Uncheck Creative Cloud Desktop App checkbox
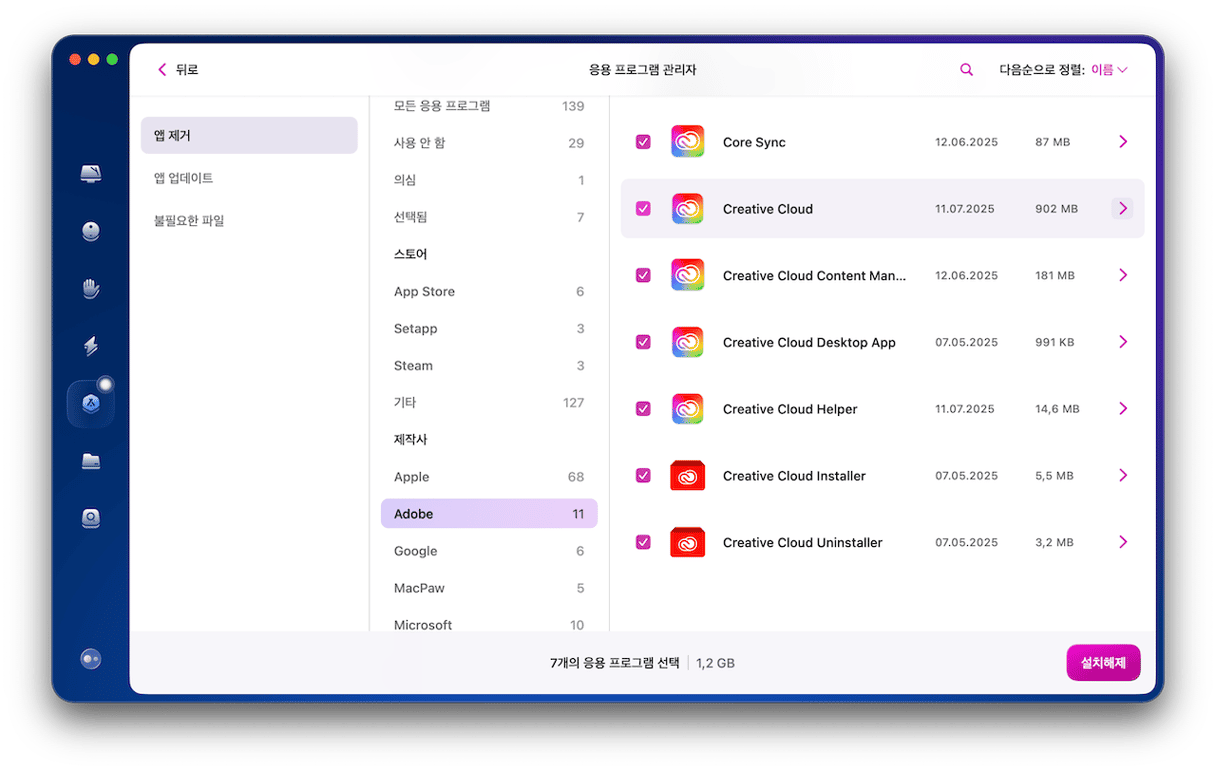Screen dimensions: 1216x771 [x=643, y=342]
